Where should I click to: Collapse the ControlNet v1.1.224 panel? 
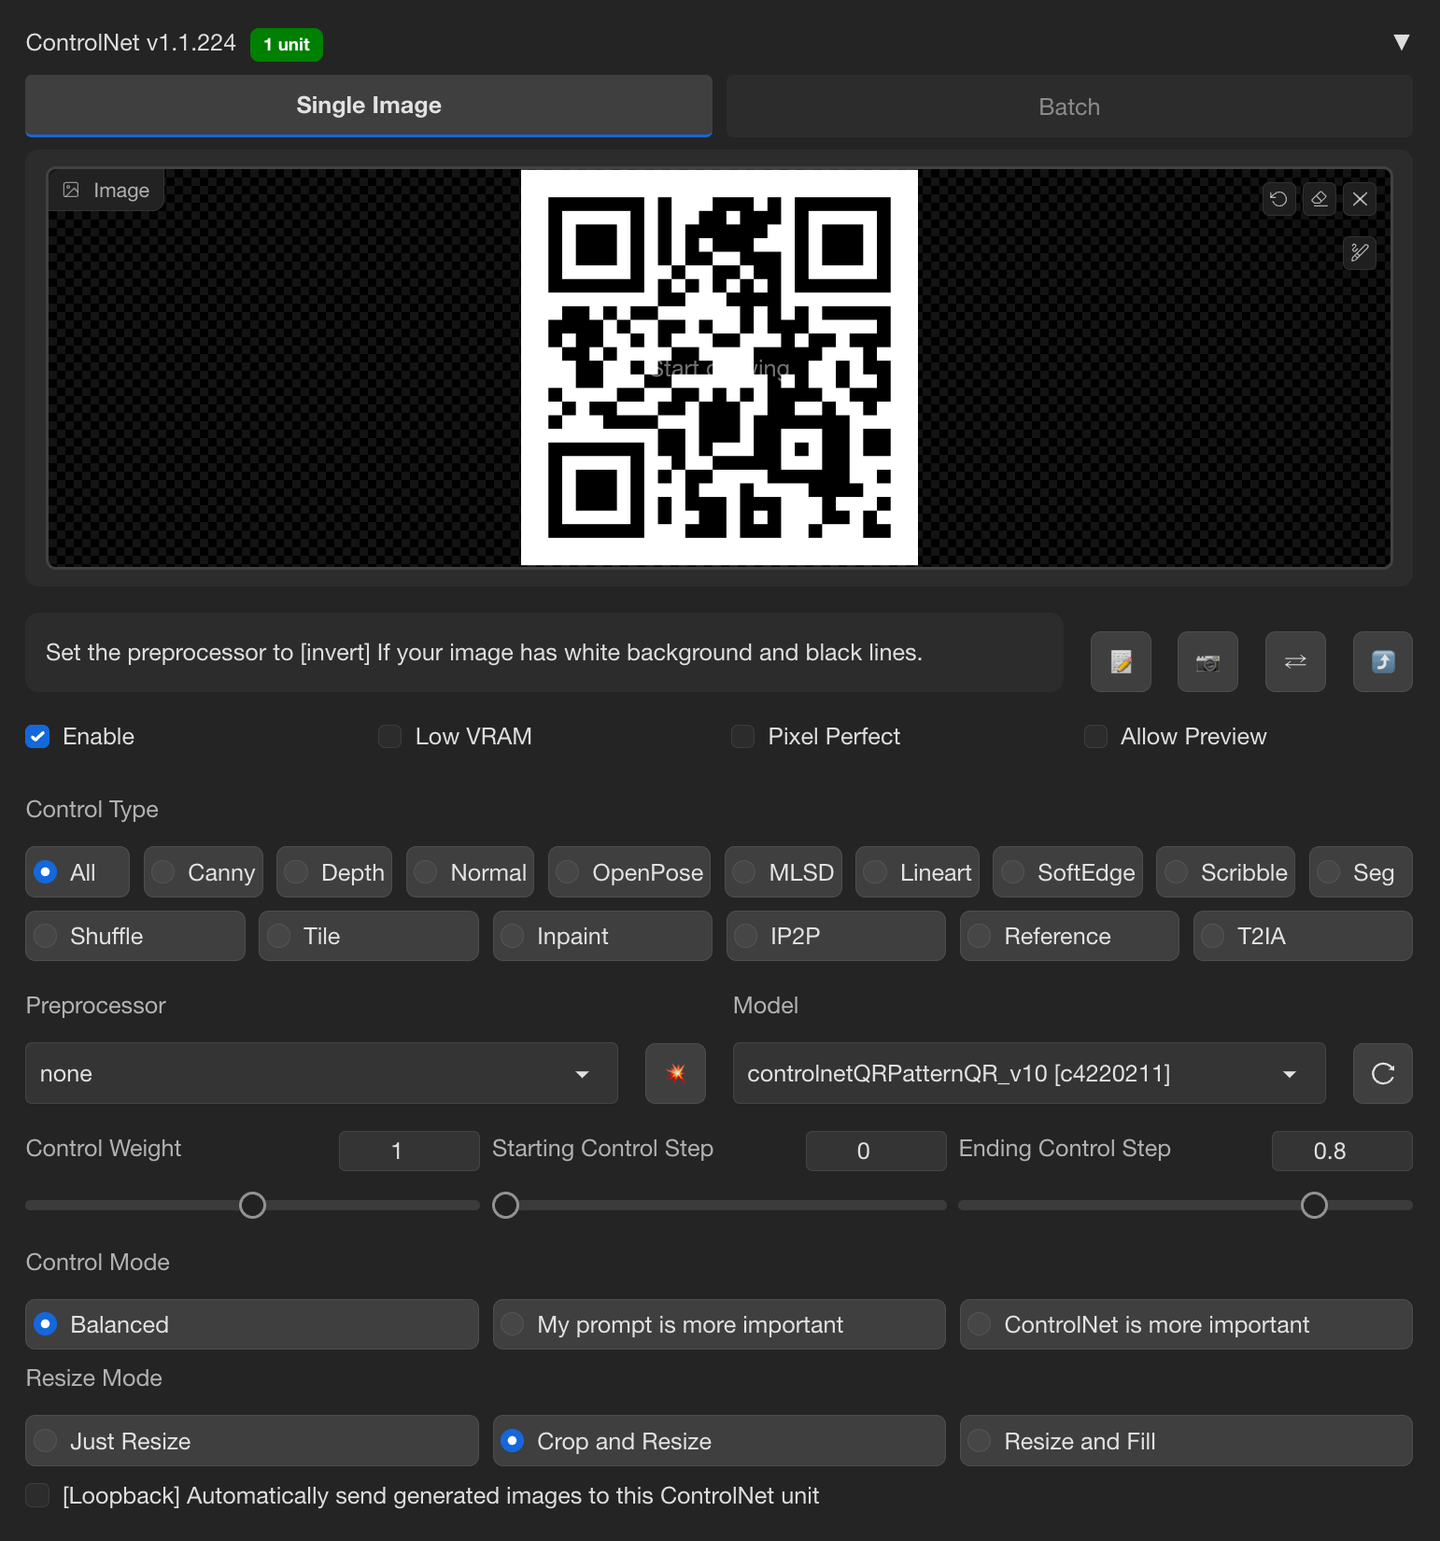(1401, 42)
